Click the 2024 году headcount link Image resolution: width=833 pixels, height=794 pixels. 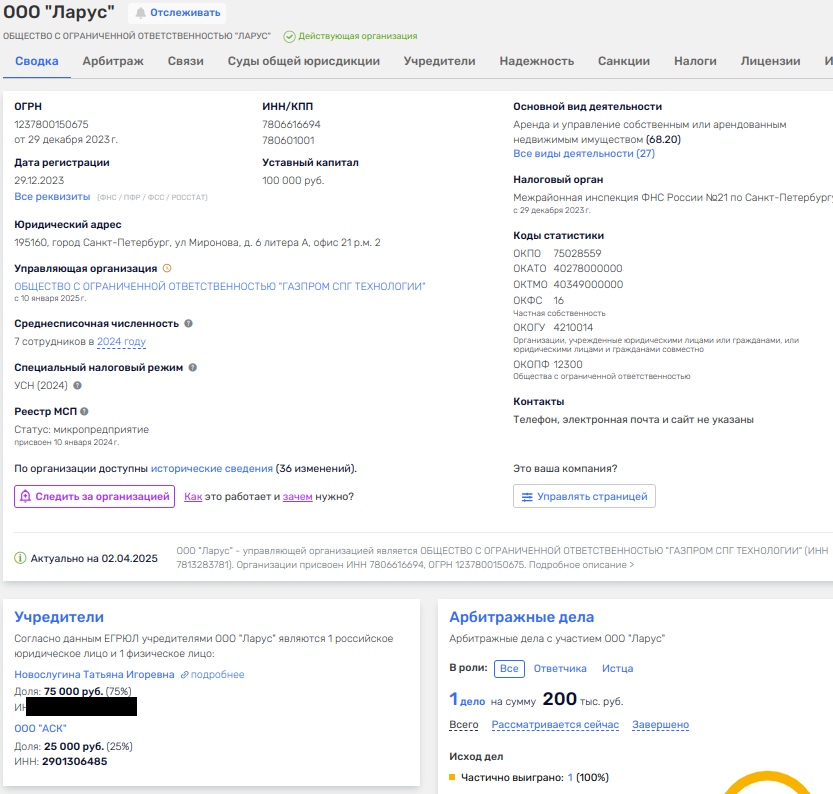tap(121, 341)
